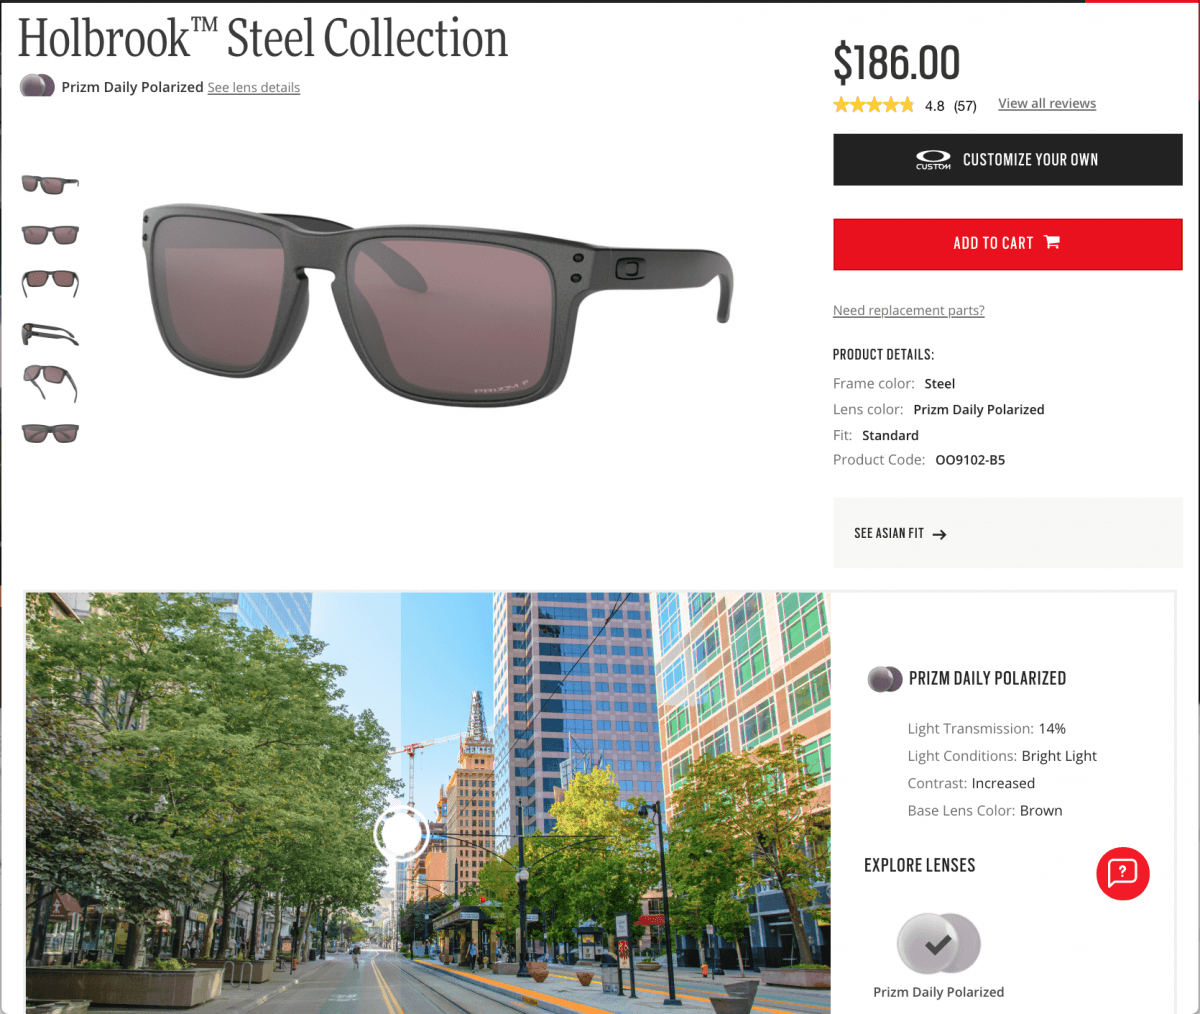Select the second front-view sunglasses thumbnail
The width and height of the screenshot is (1200, 1014).
[x=50, y=234]
